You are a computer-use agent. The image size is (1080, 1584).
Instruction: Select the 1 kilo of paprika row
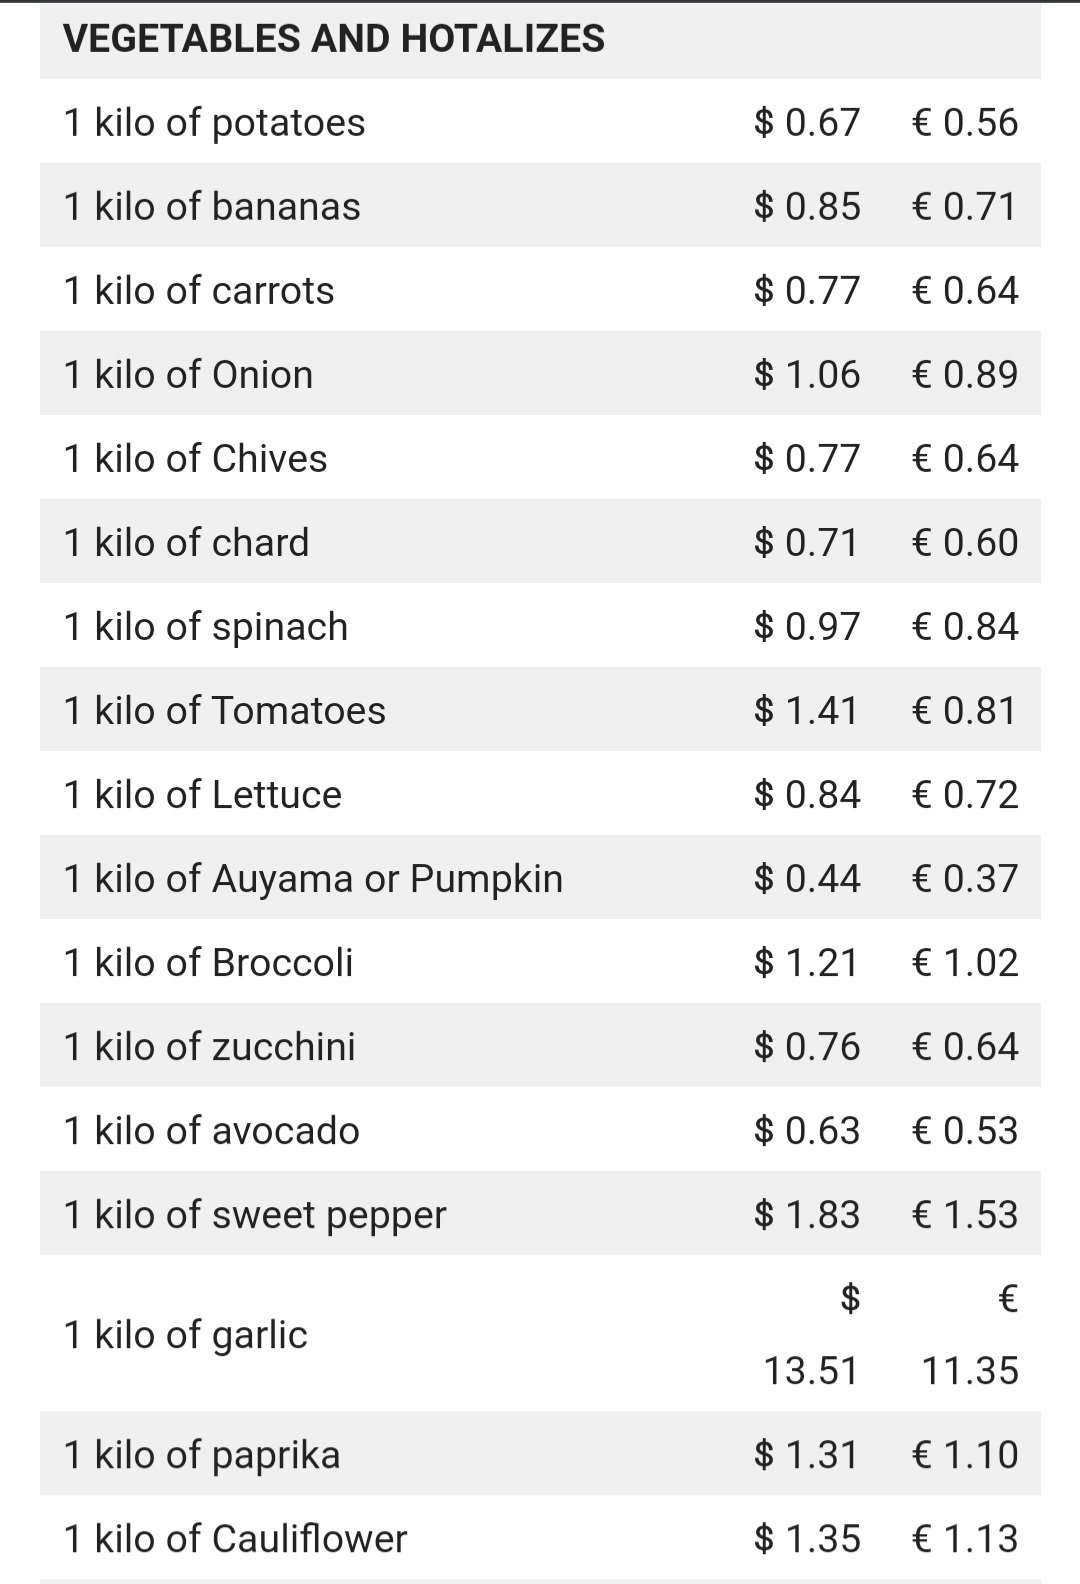pos(540,1454)
